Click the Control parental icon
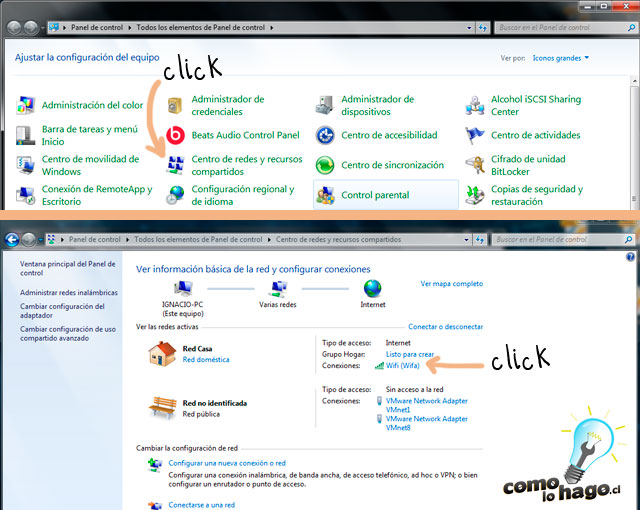The image size is (640, 510). (x=325, y=195)
